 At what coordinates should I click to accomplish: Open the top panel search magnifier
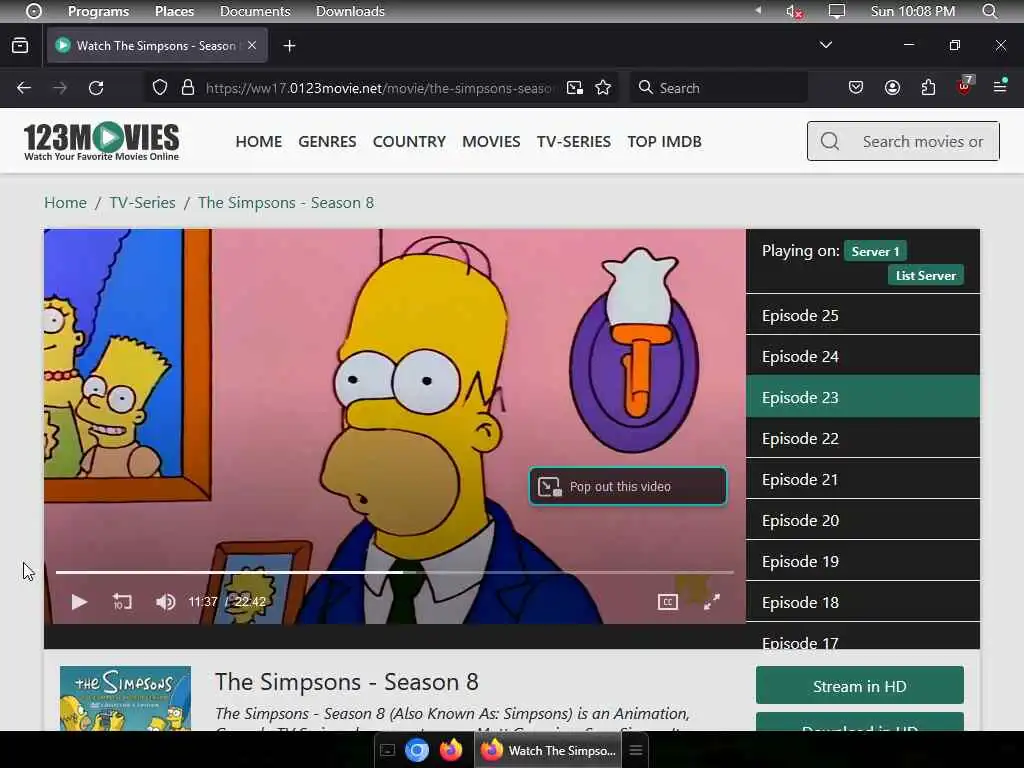[x=989, y=11]
